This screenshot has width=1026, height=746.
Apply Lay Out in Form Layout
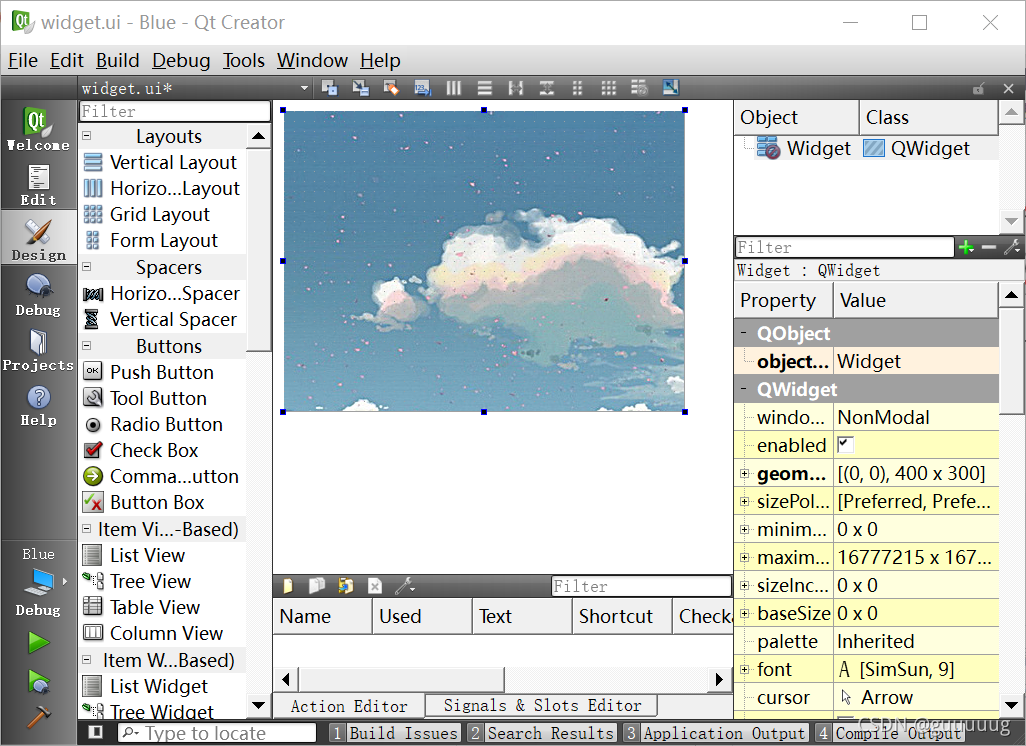point(577,88)
